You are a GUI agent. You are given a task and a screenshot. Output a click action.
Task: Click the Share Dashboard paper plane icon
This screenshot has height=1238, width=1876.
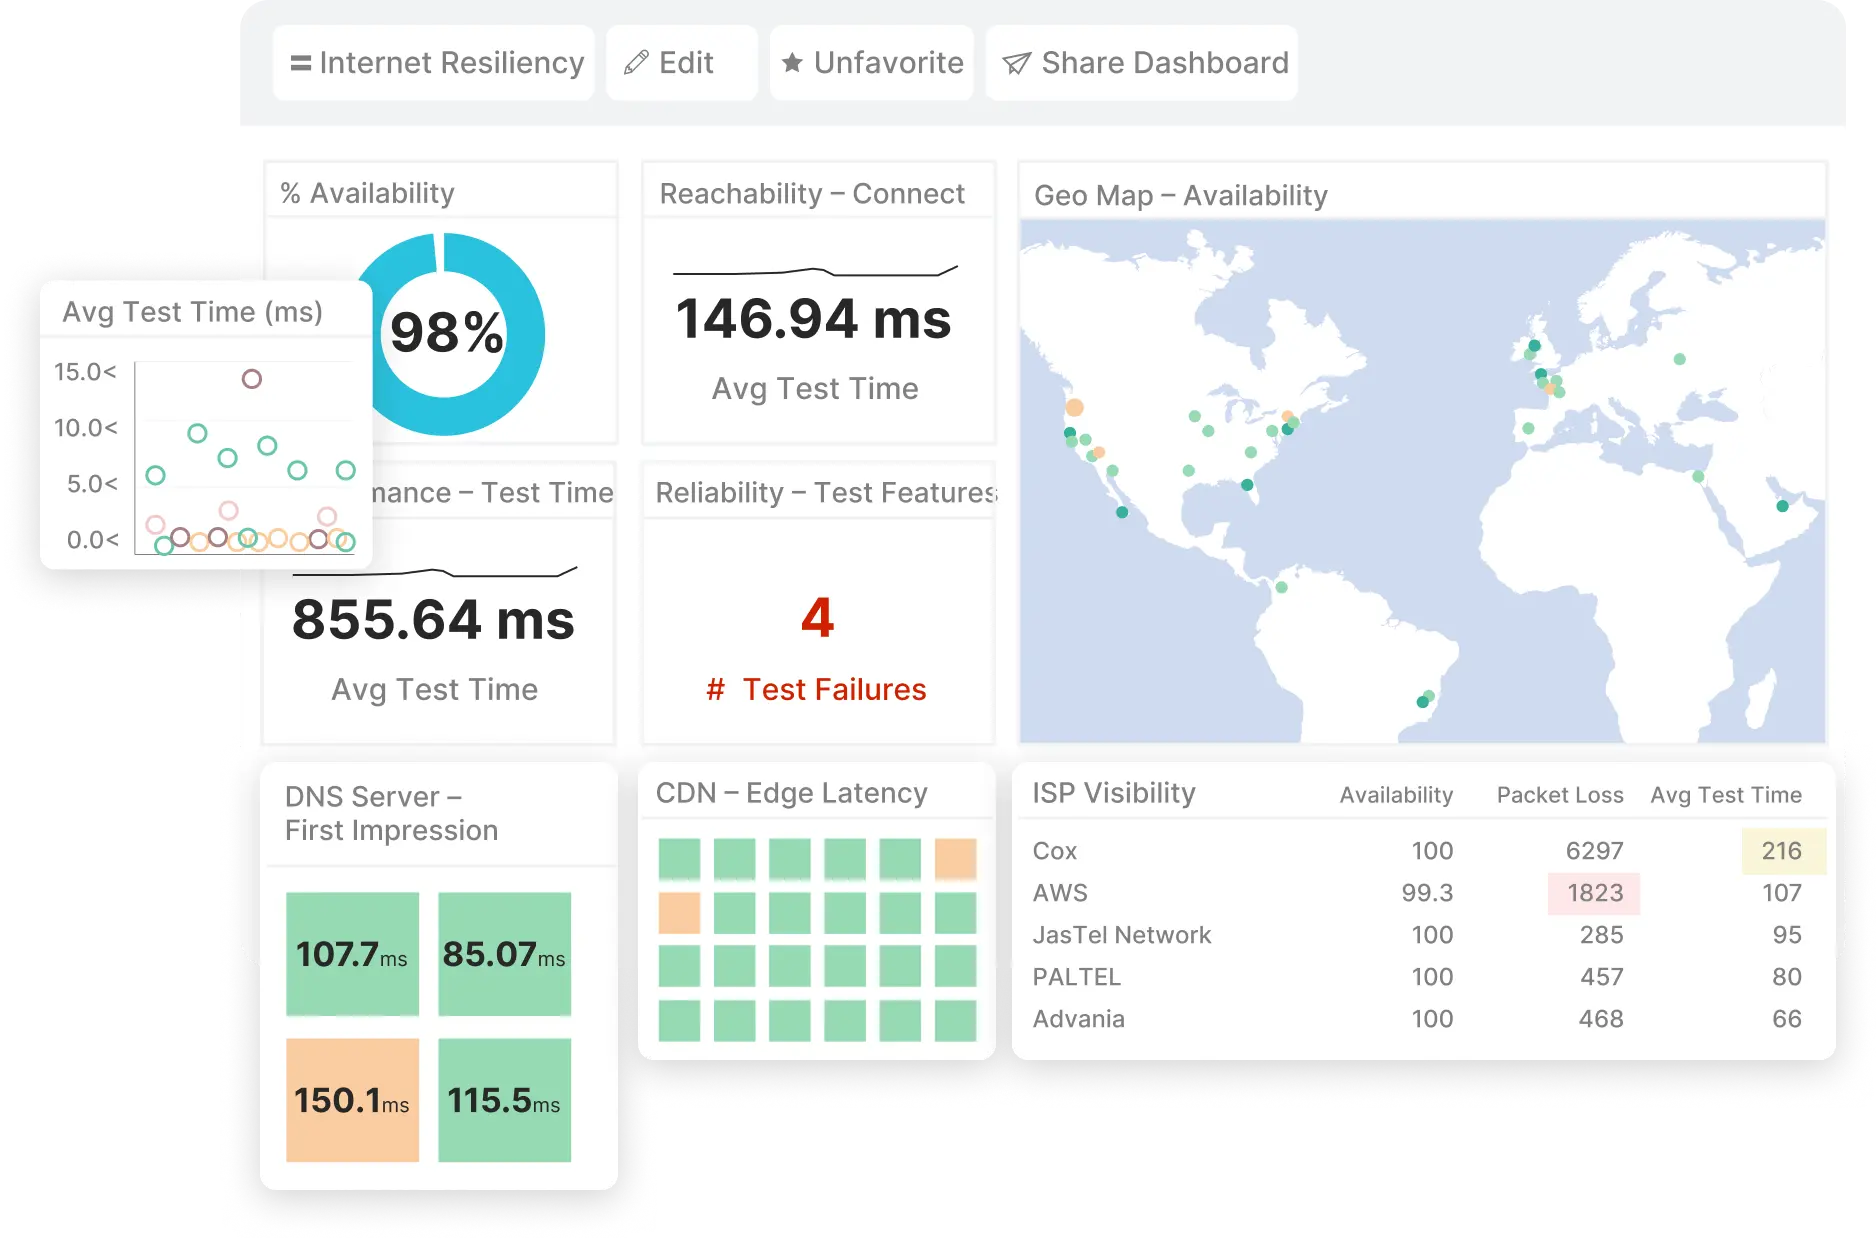(1016, 63)
